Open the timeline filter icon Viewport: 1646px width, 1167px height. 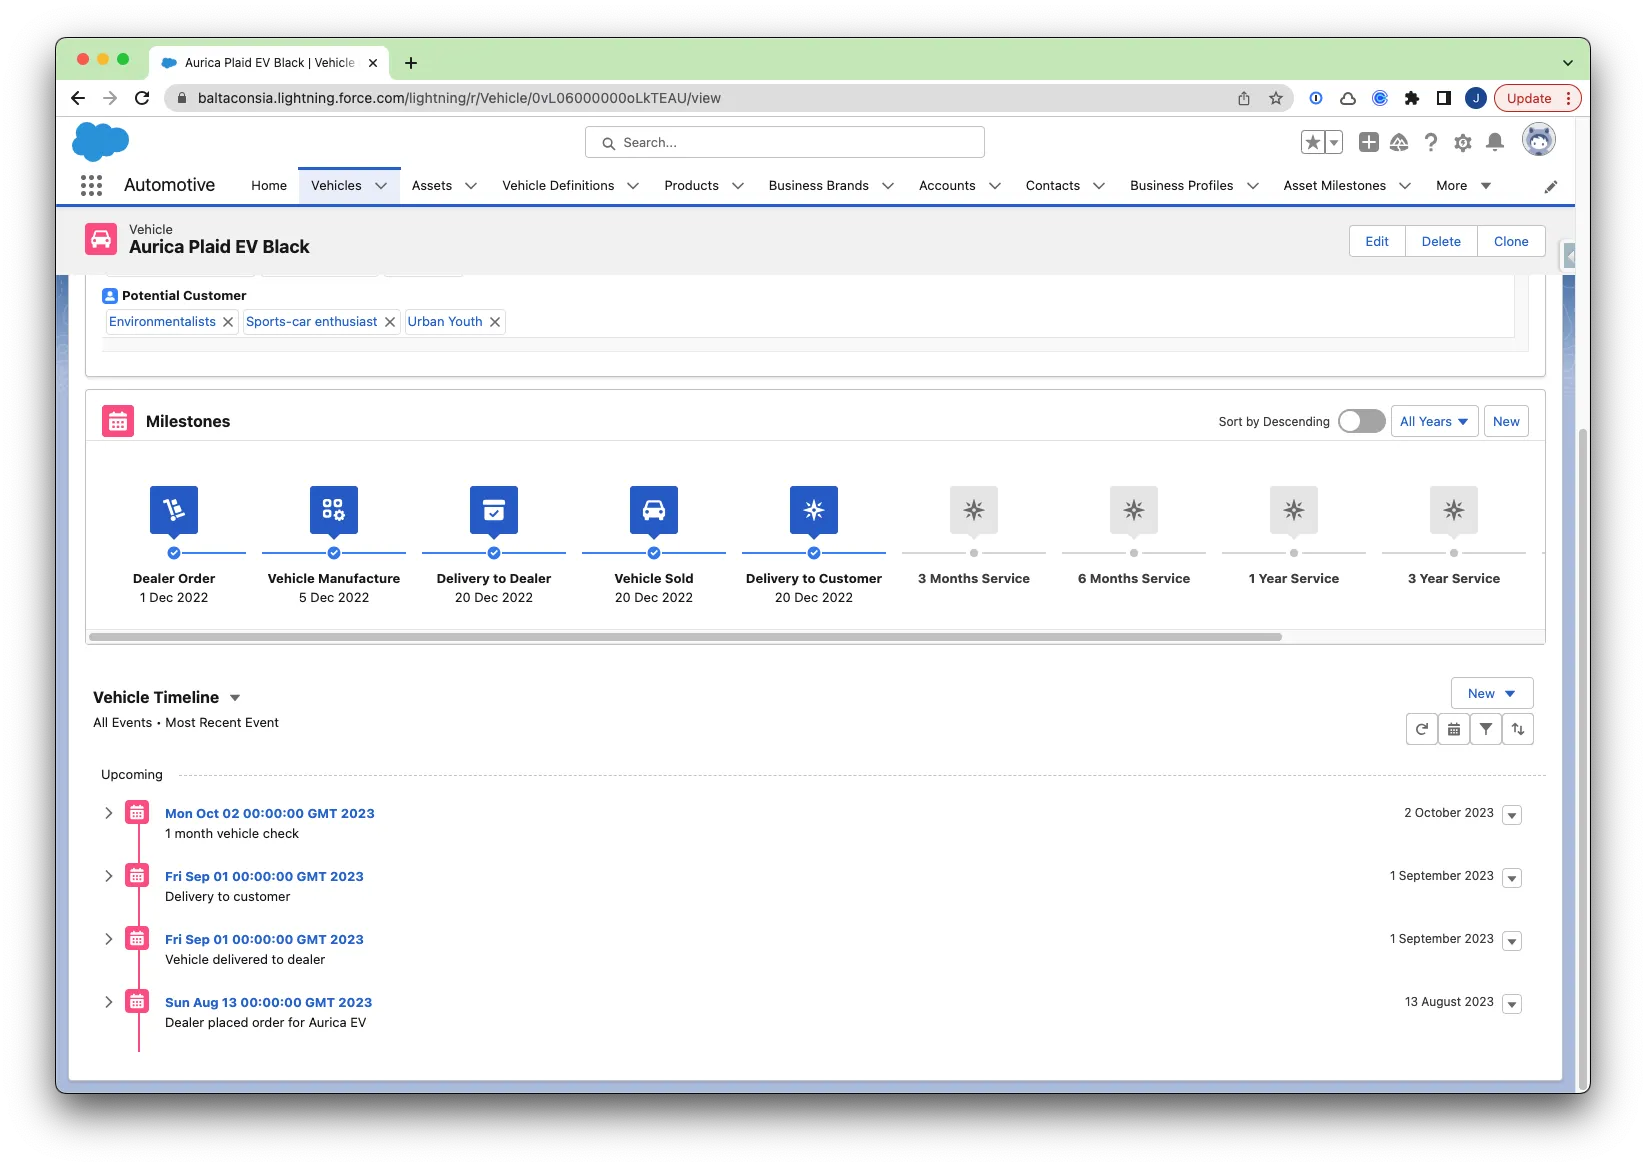(x=1486, y=729)
